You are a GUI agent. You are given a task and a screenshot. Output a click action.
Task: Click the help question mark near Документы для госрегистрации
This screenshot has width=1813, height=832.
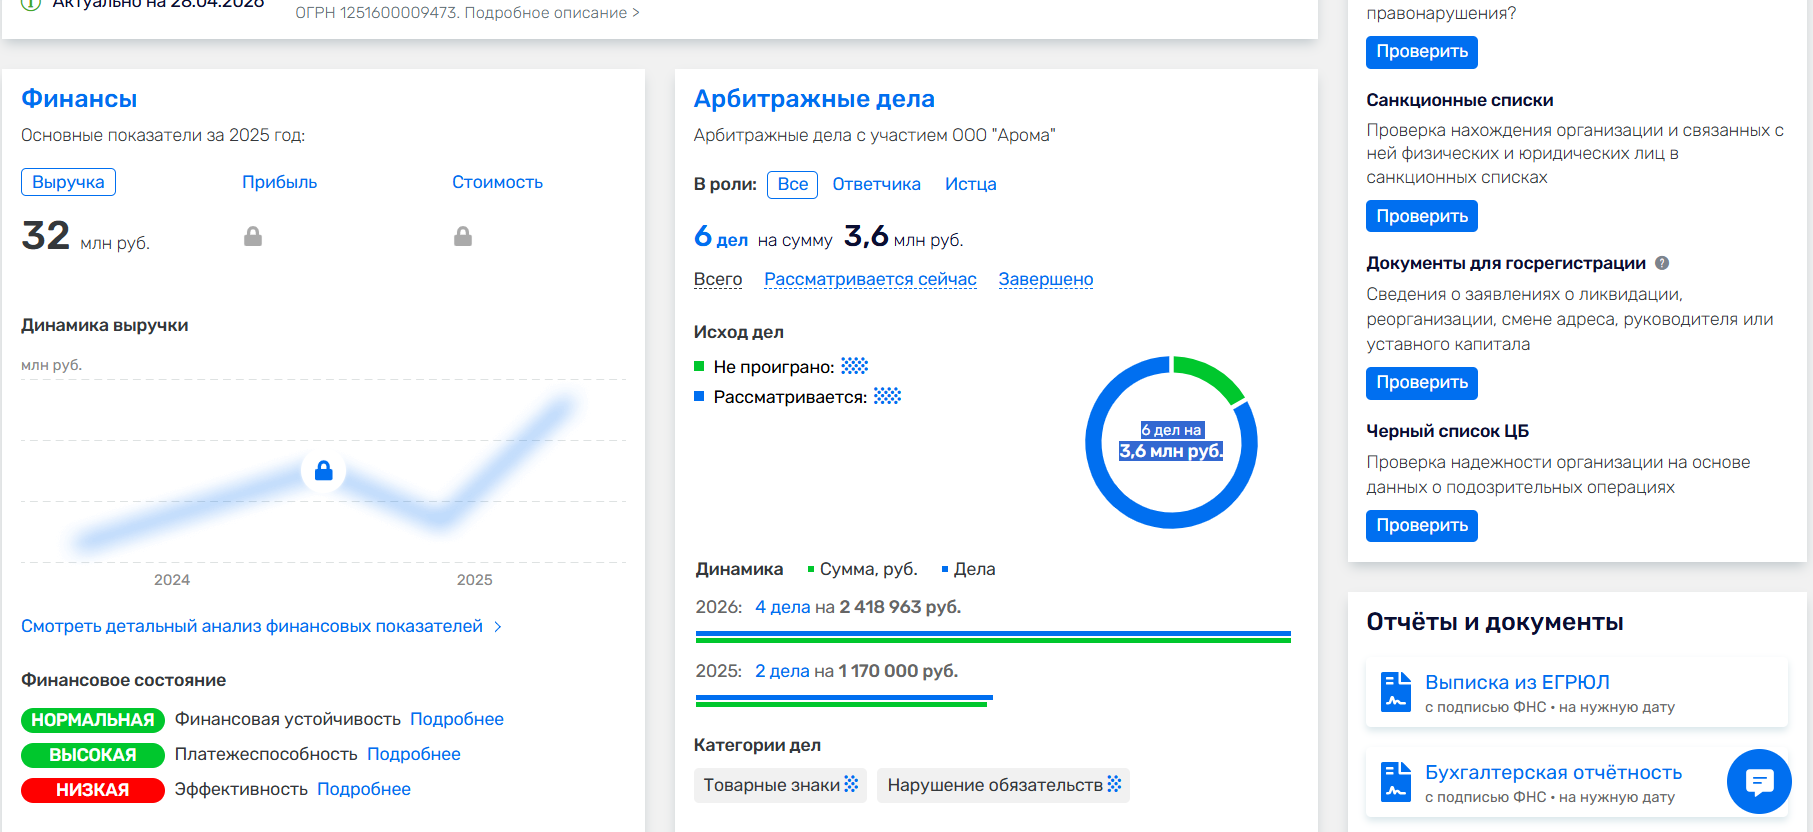pos(1662,263)
